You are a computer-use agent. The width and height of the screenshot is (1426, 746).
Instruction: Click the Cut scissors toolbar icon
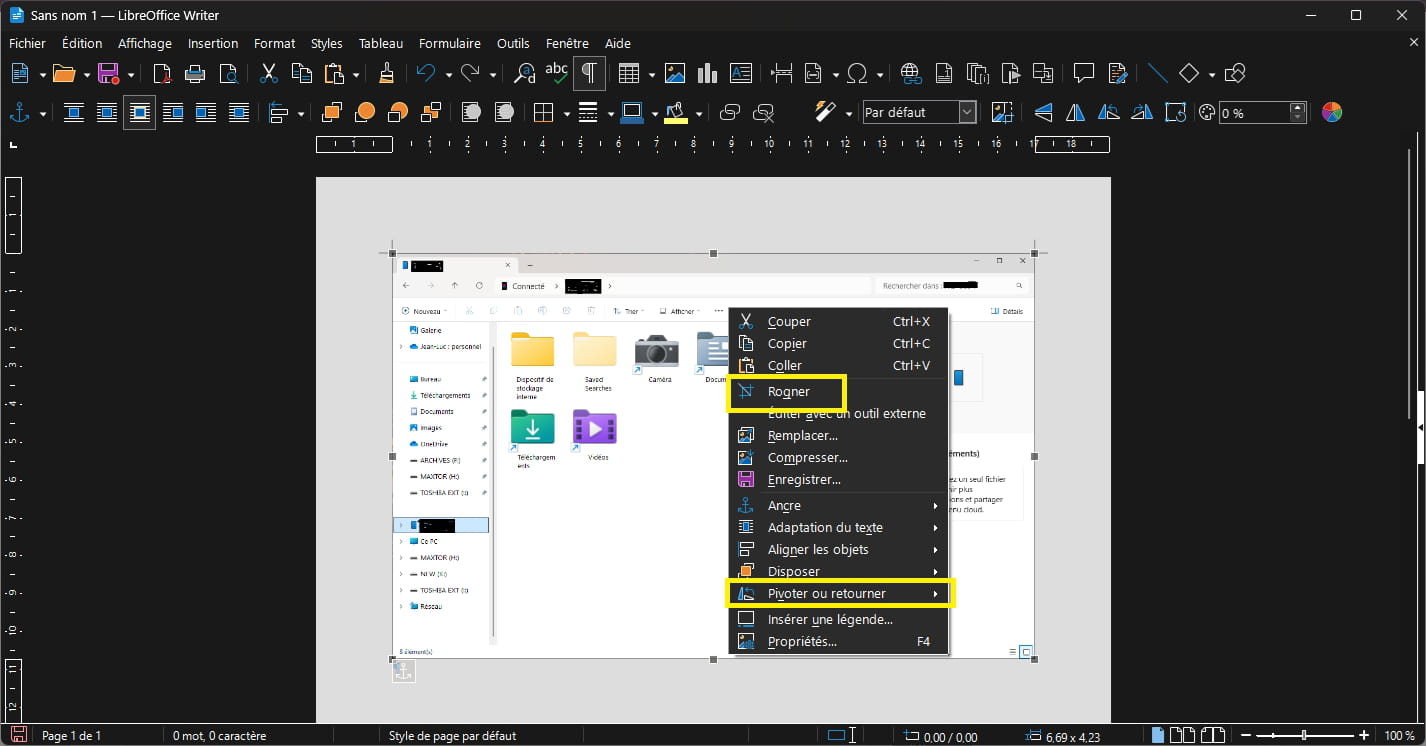269,73
